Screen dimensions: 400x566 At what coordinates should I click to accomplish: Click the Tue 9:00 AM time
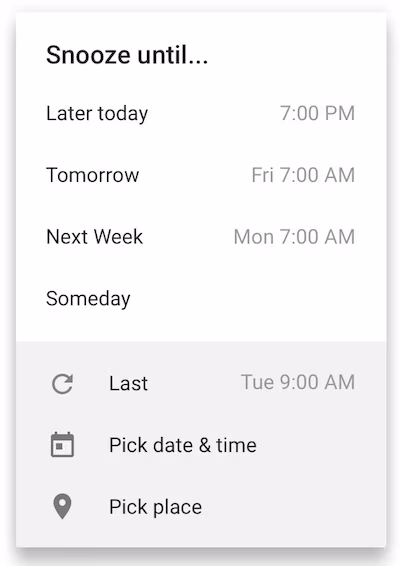point(298,382)
